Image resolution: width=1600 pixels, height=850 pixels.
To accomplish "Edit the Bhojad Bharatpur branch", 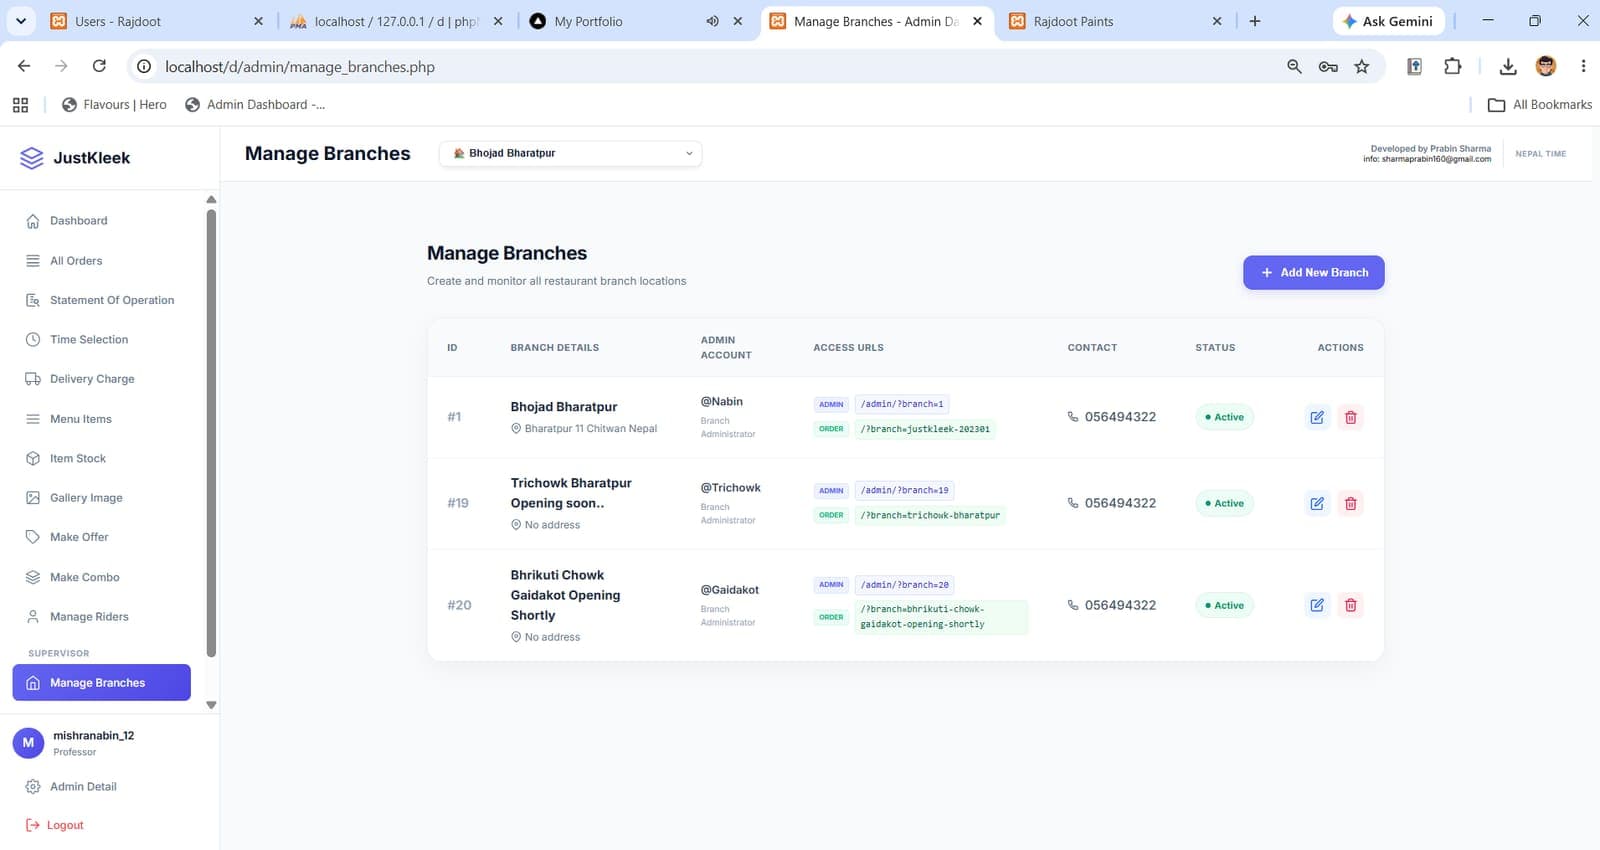I will 1317,417.
